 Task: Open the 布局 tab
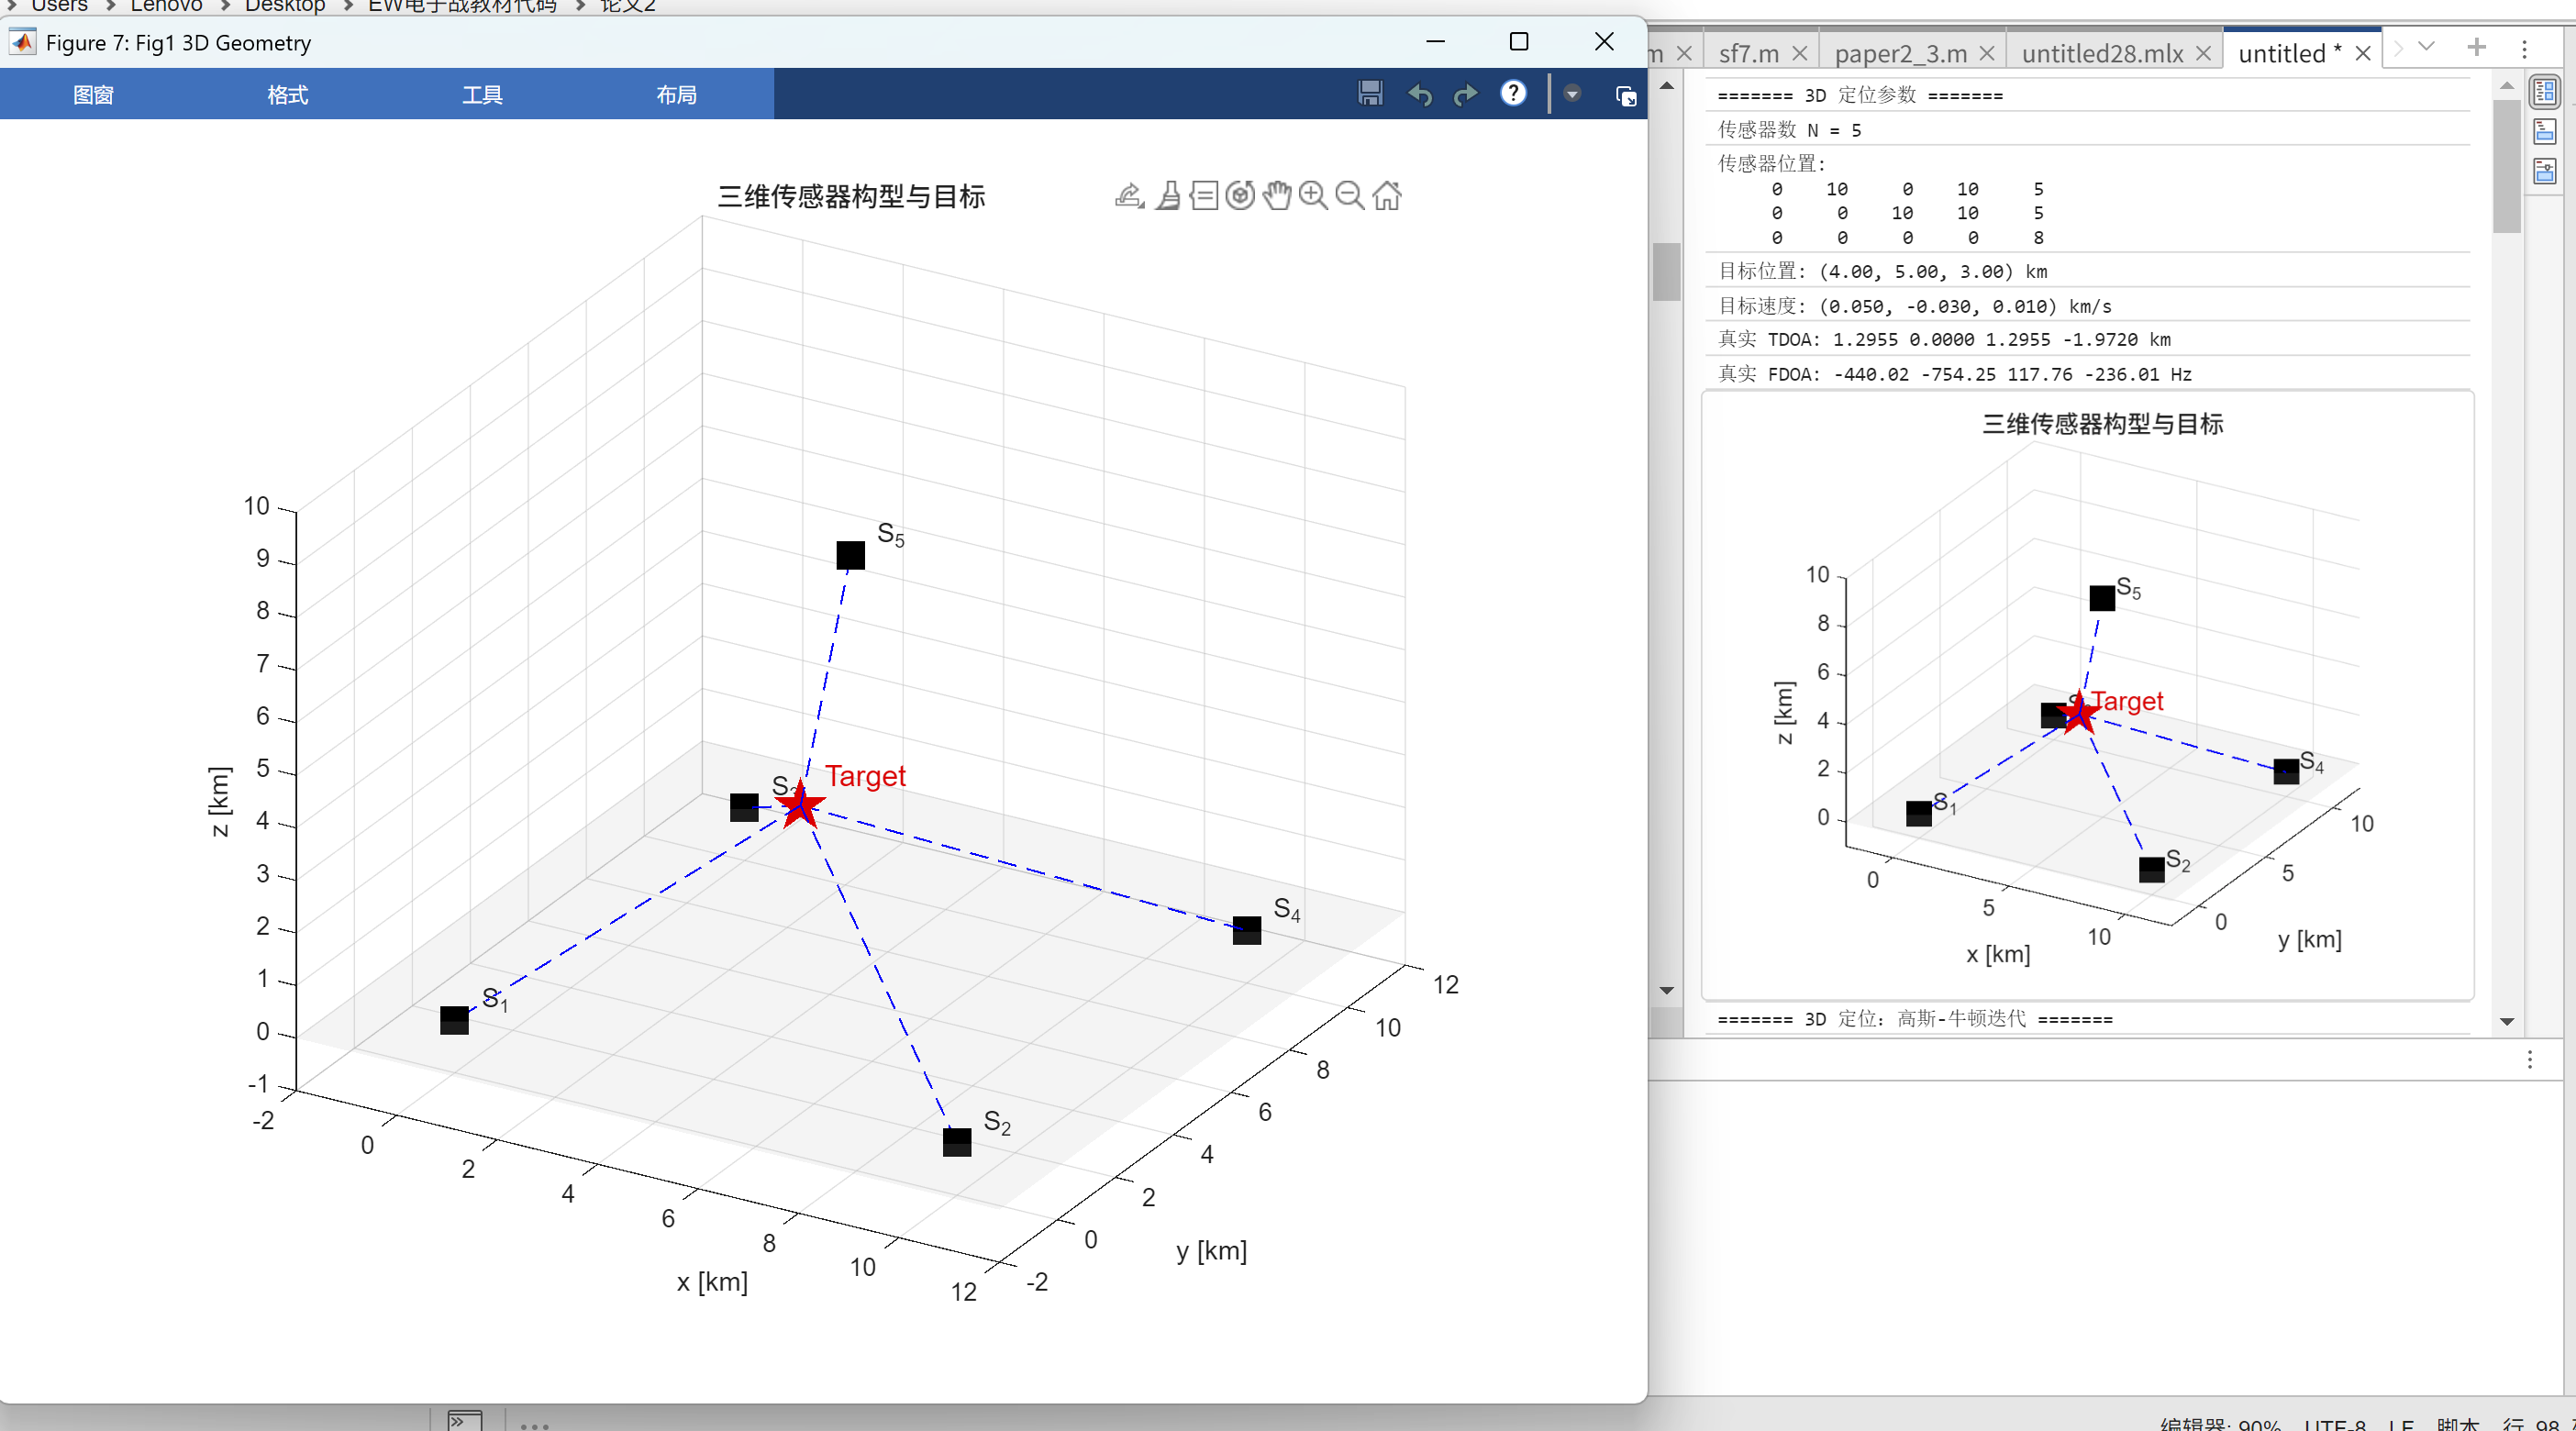click(677, 95)
